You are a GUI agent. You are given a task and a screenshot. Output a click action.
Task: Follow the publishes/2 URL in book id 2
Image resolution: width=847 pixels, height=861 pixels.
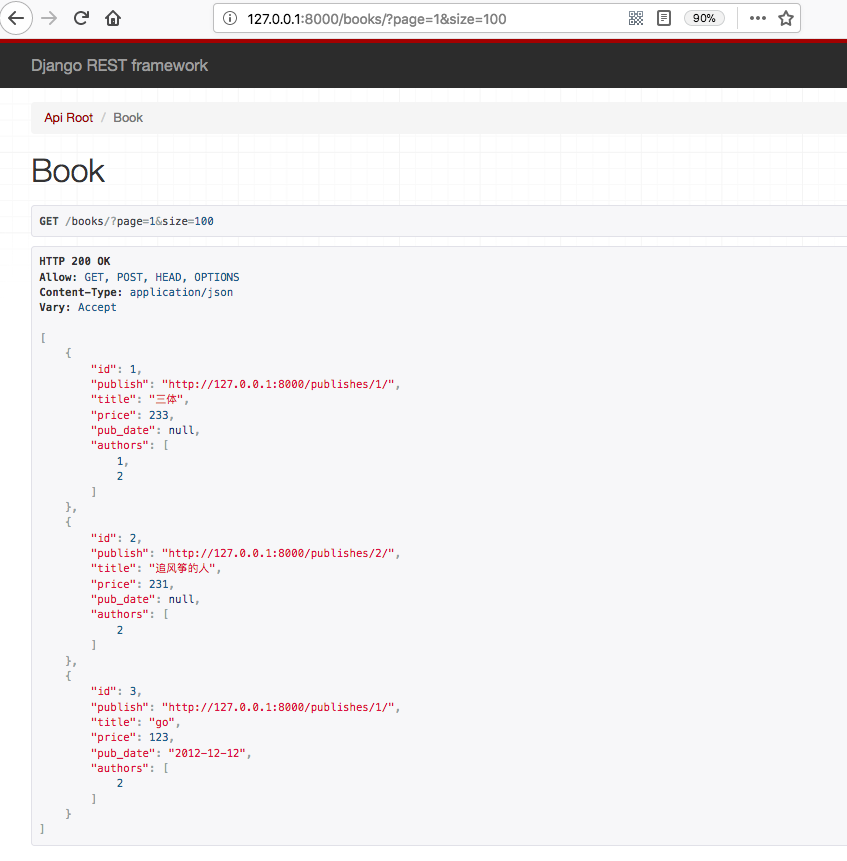(278, 554)
